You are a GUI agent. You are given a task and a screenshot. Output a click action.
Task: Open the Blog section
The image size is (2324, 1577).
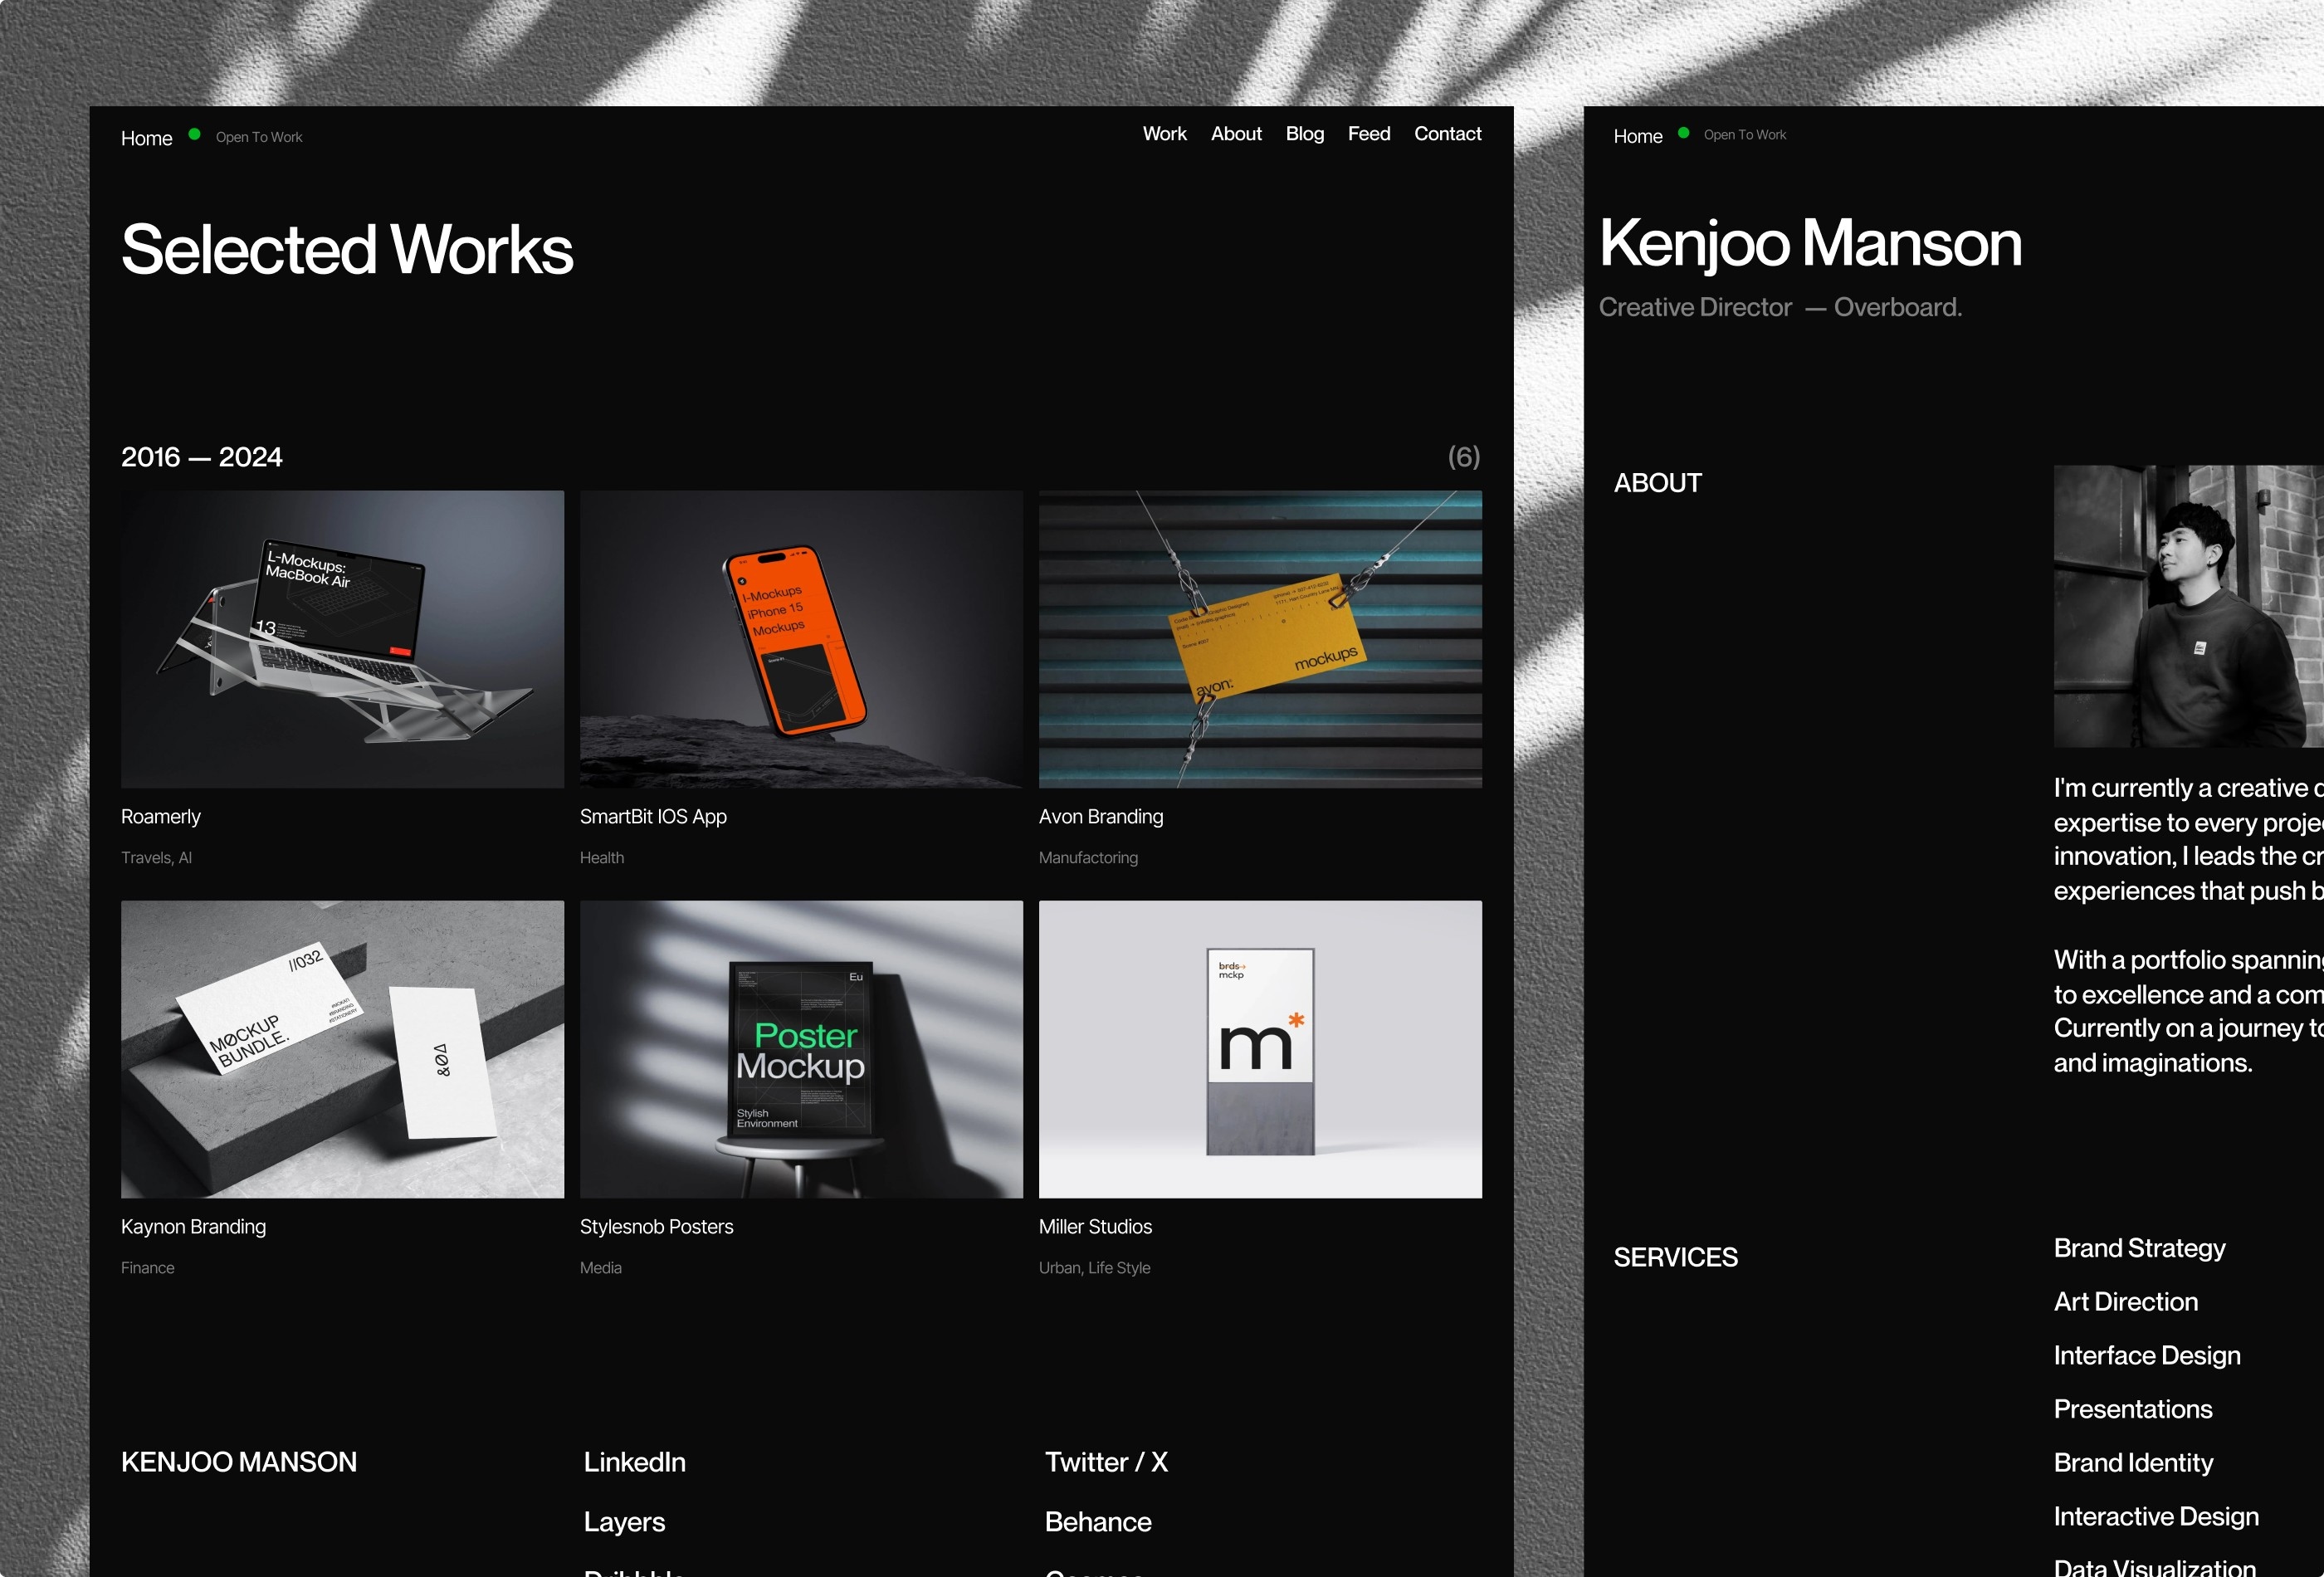(x=1304, y=133)
